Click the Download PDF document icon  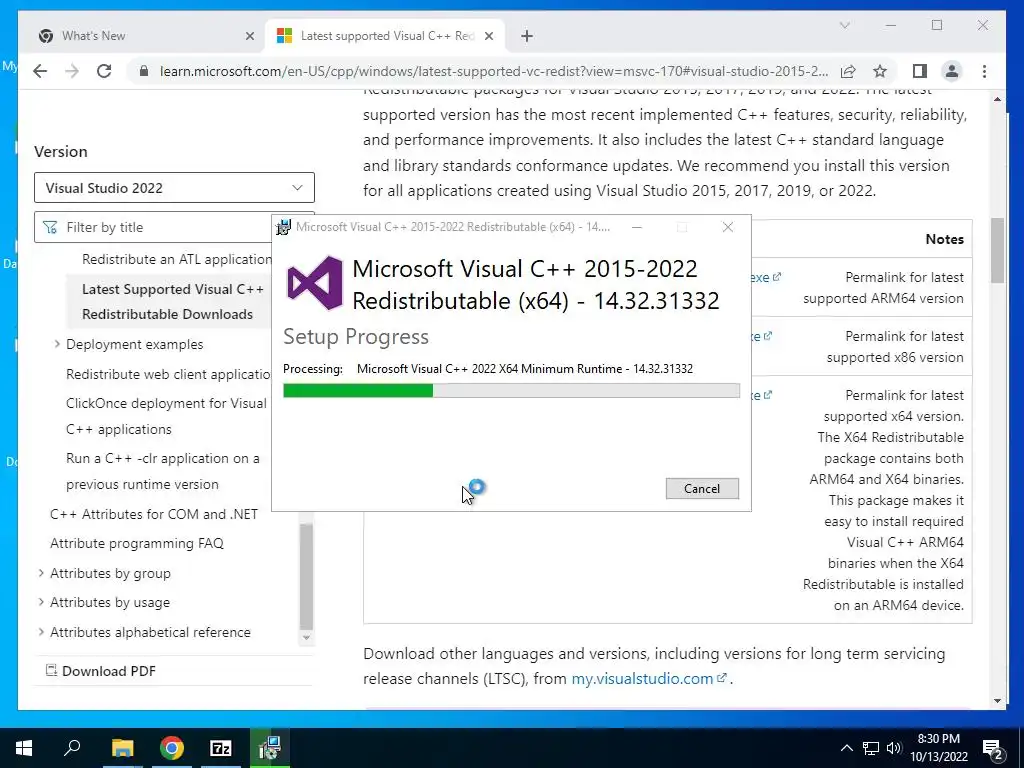point(51,670)
